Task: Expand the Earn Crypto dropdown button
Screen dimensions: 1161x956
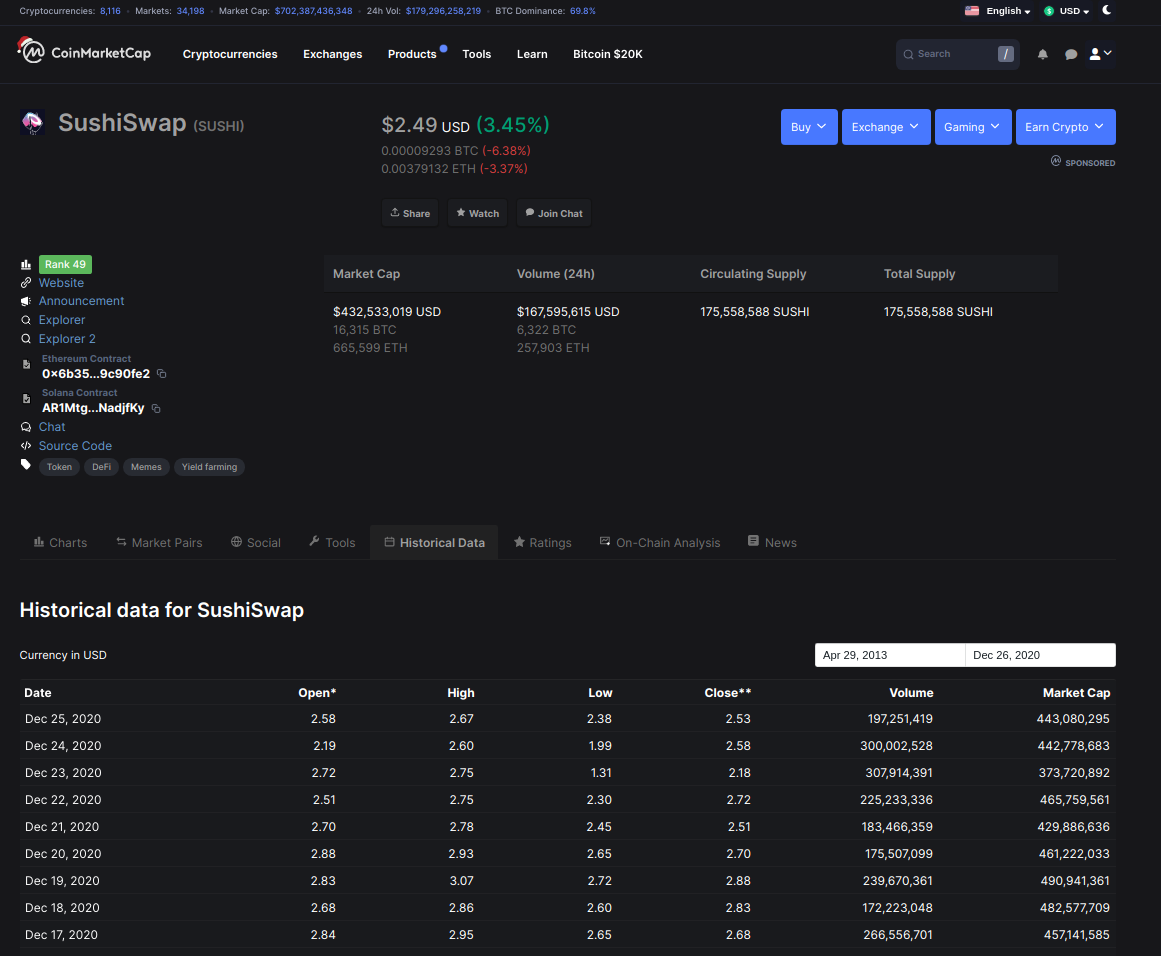Action: (1065, 127)
